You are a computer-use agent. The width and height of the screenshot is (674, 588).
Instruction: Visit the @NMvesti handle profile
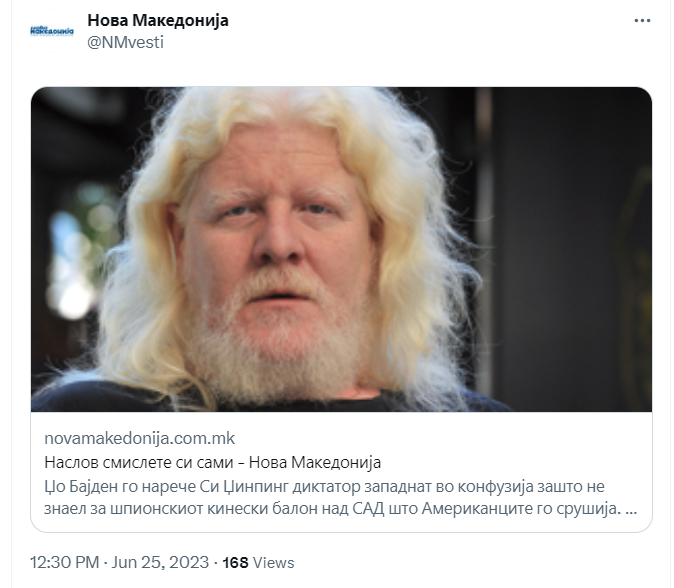(126, 42)
